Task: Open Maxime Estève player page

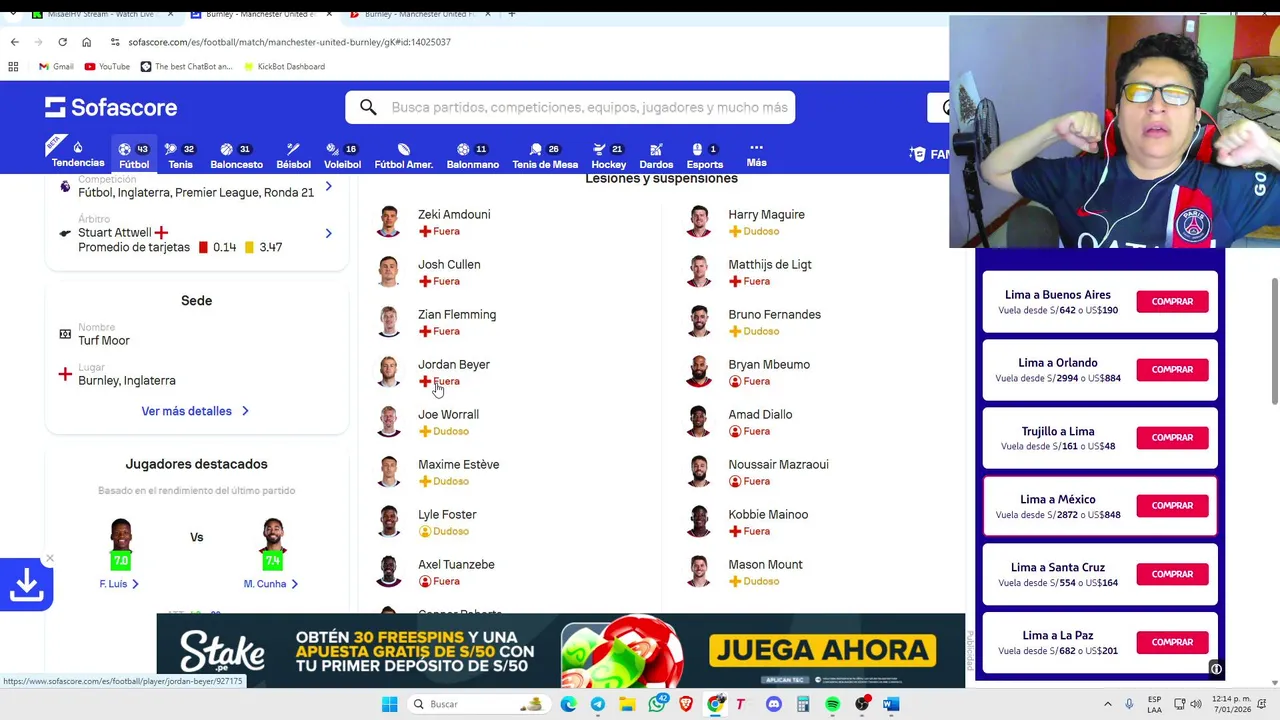Action: [x=458, y=464]
